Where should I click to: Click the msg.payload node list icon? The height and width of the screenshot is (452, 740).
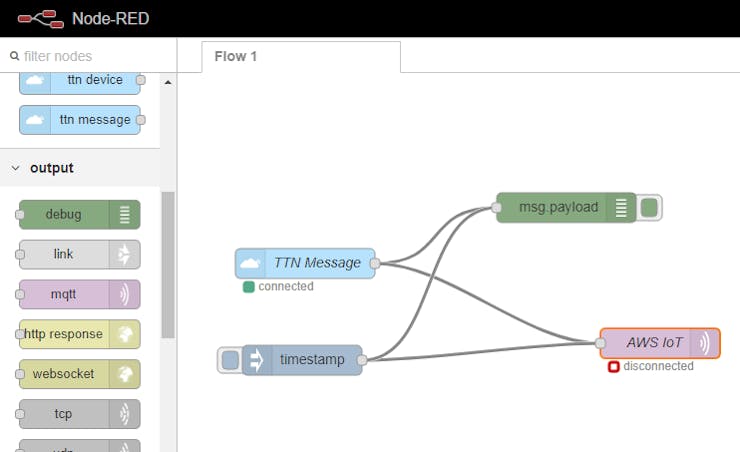click(621, 208)
